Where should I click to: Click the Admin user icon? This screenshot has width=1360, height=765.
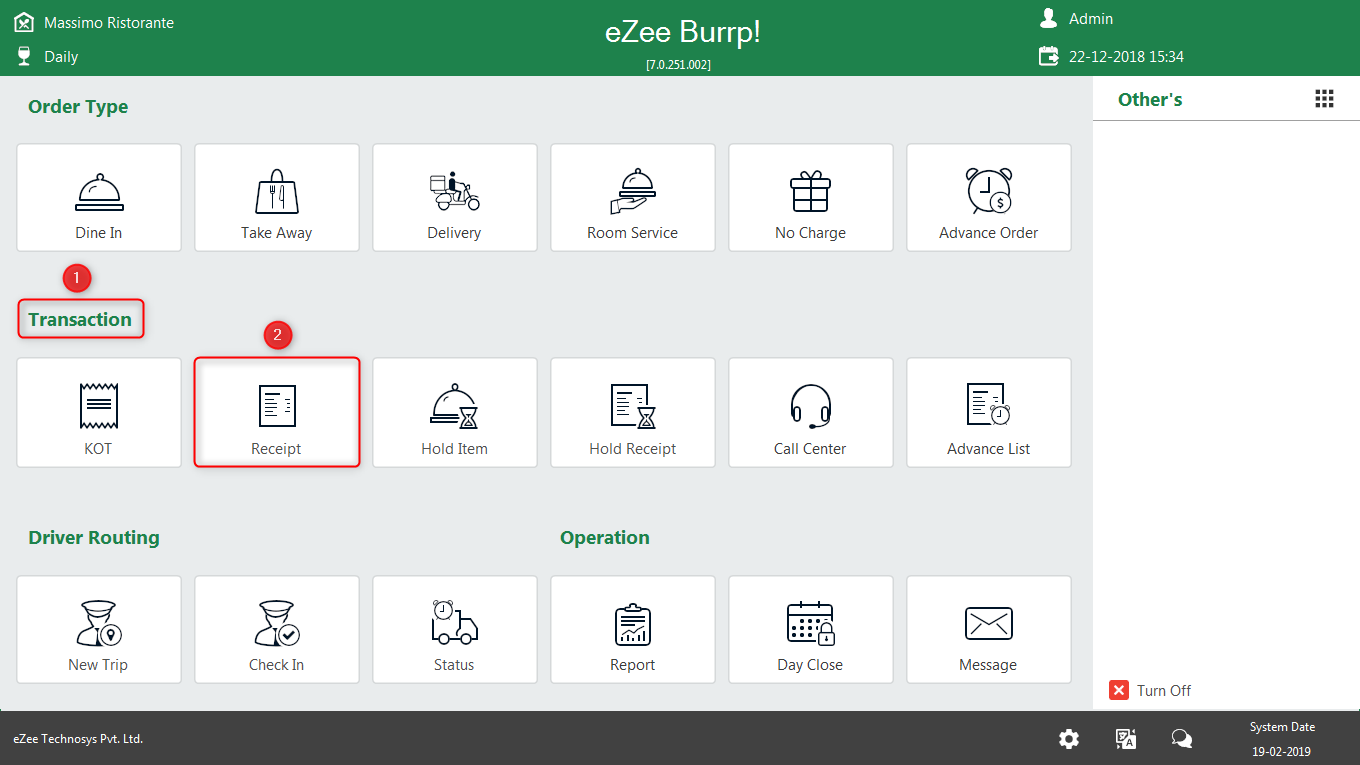pyautogui.click(x=1049, y=18)
